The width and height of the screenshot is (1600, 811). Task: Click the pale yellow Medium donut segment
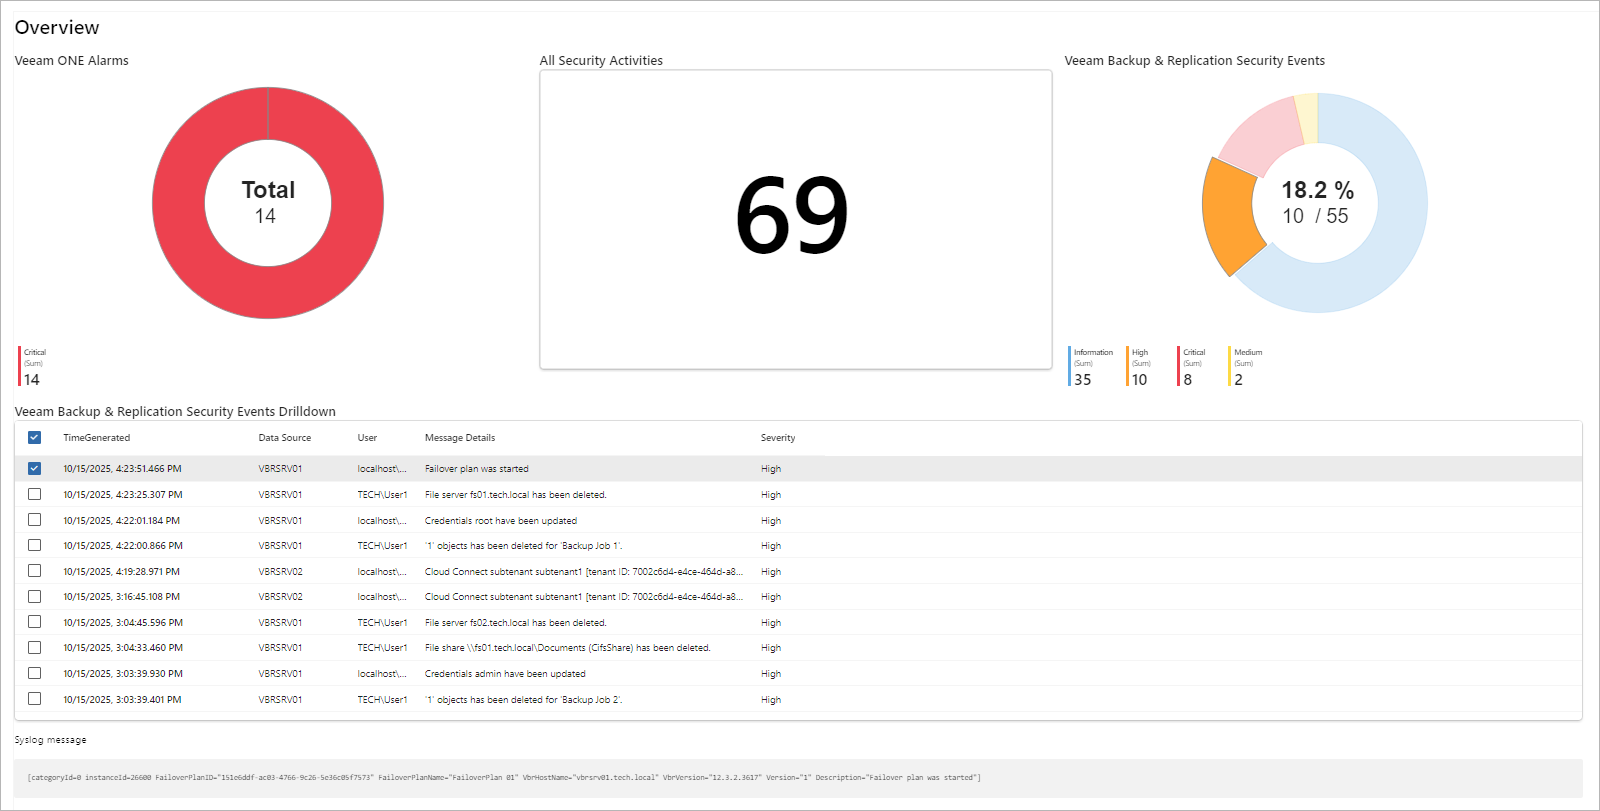pyautogui.click(x=1307, y=118)
